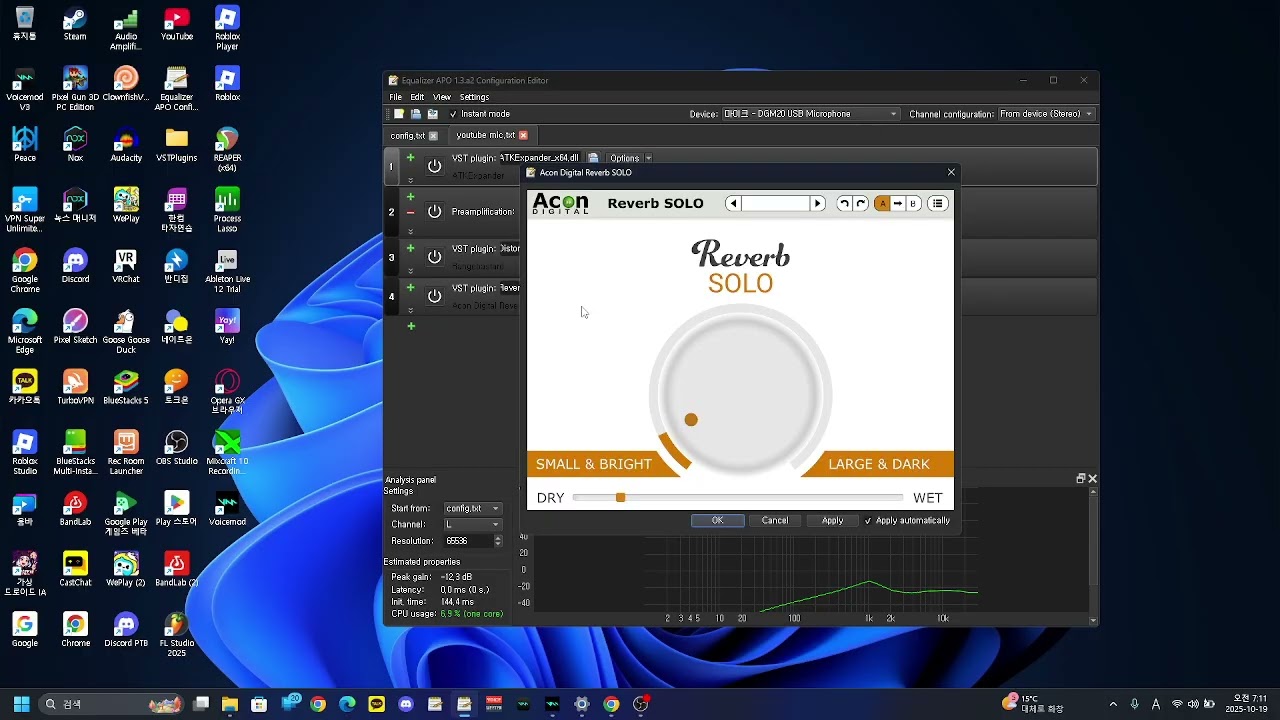Select the next preset arrow
The image size is (1280, 720).
click(818, 203)
